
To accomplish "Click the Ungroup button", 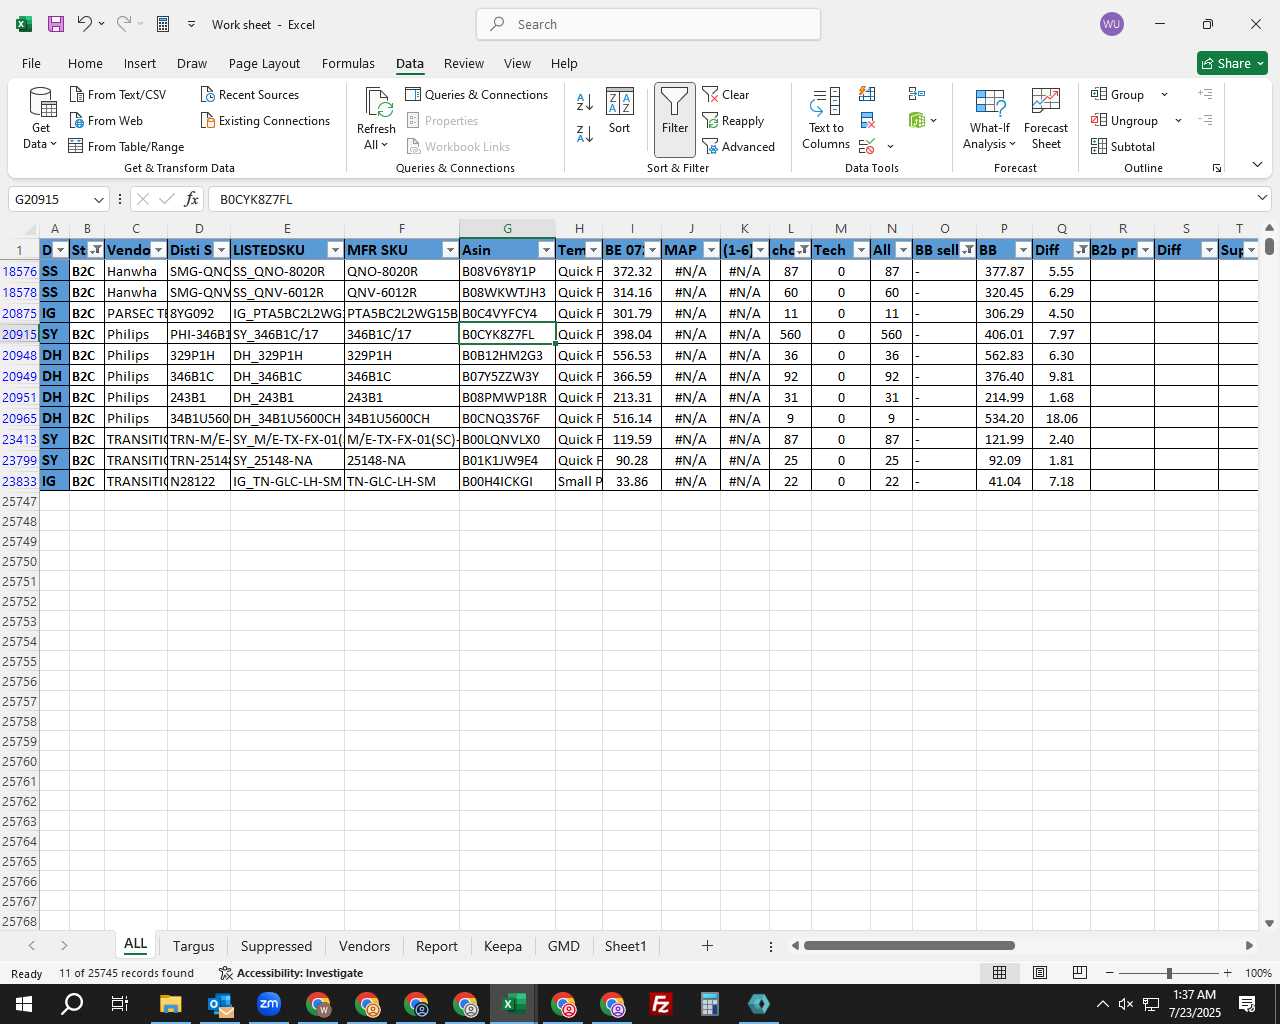I will (x=1125, y=120).
